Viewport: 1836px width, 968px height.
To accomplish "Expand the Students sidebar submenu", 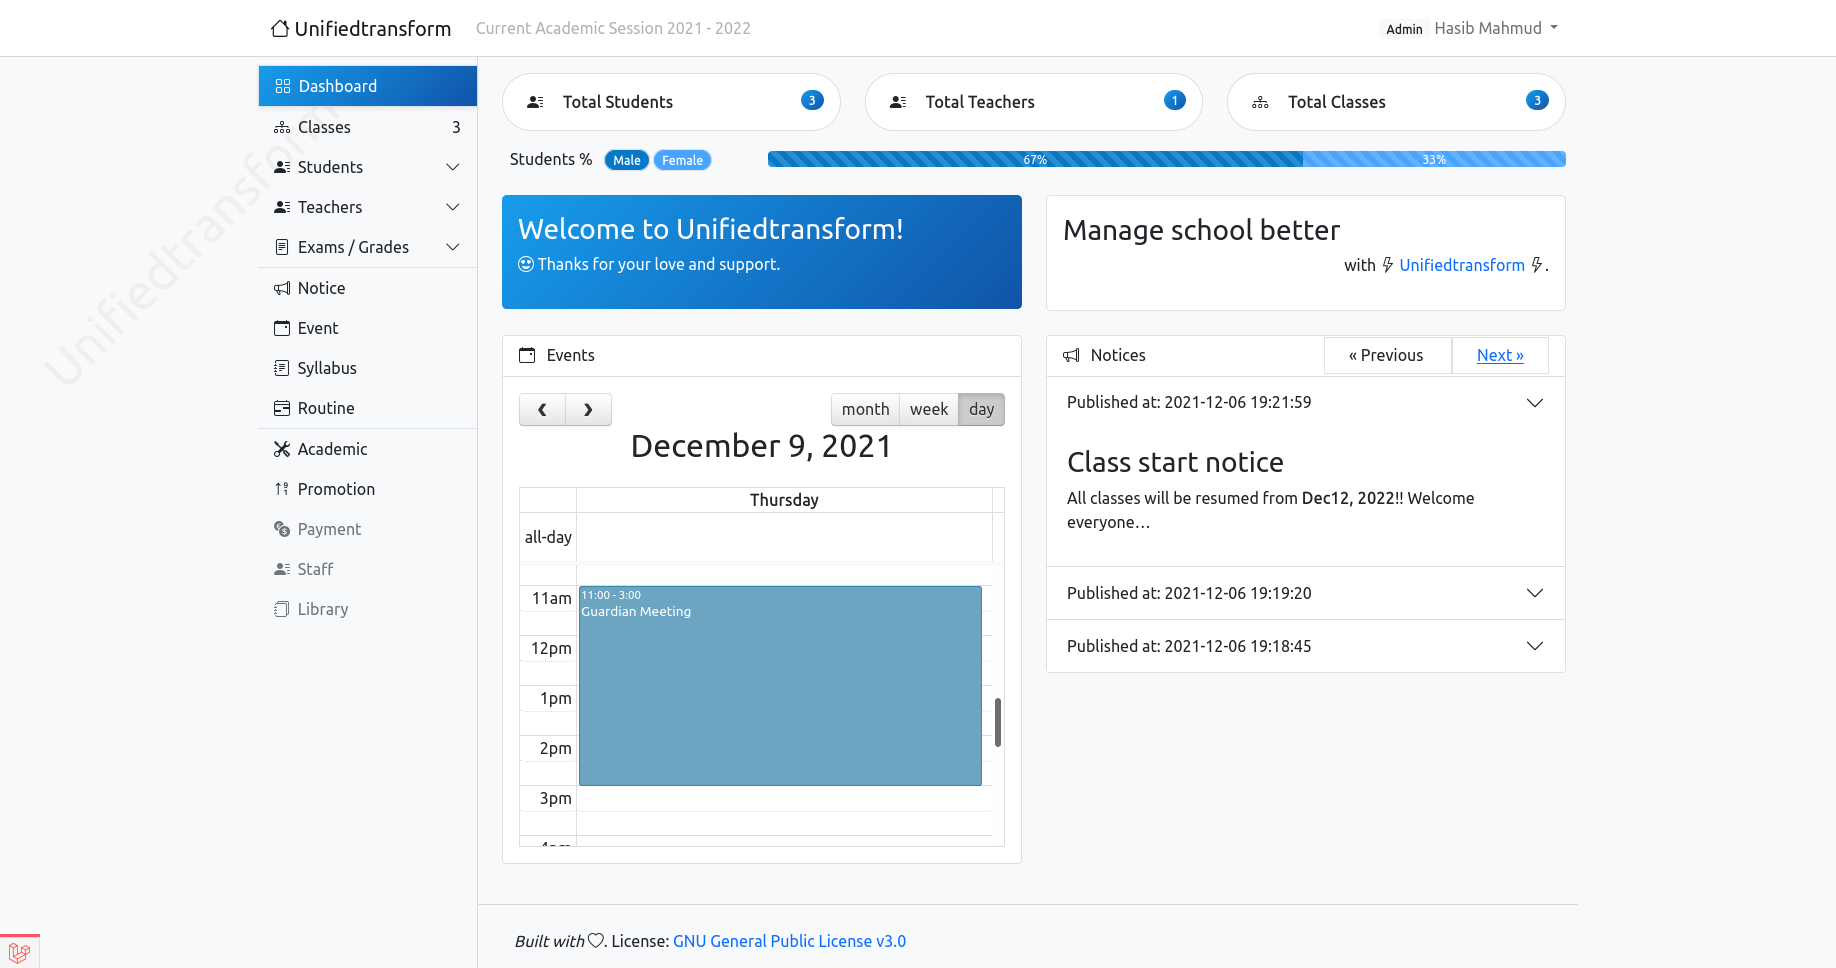I will (453, 167).
